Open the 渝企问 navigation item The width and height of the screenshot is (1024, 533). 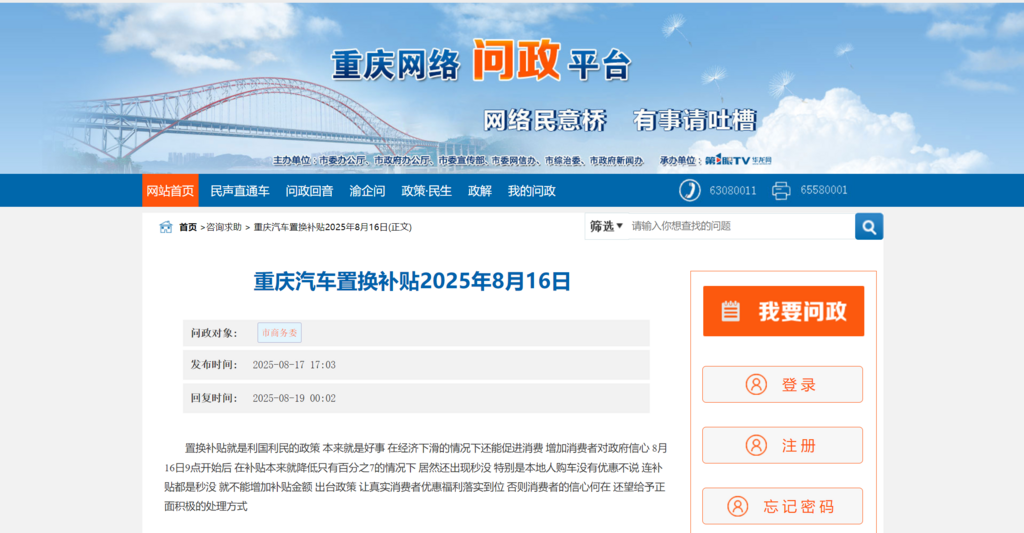(x=367, y=191)
